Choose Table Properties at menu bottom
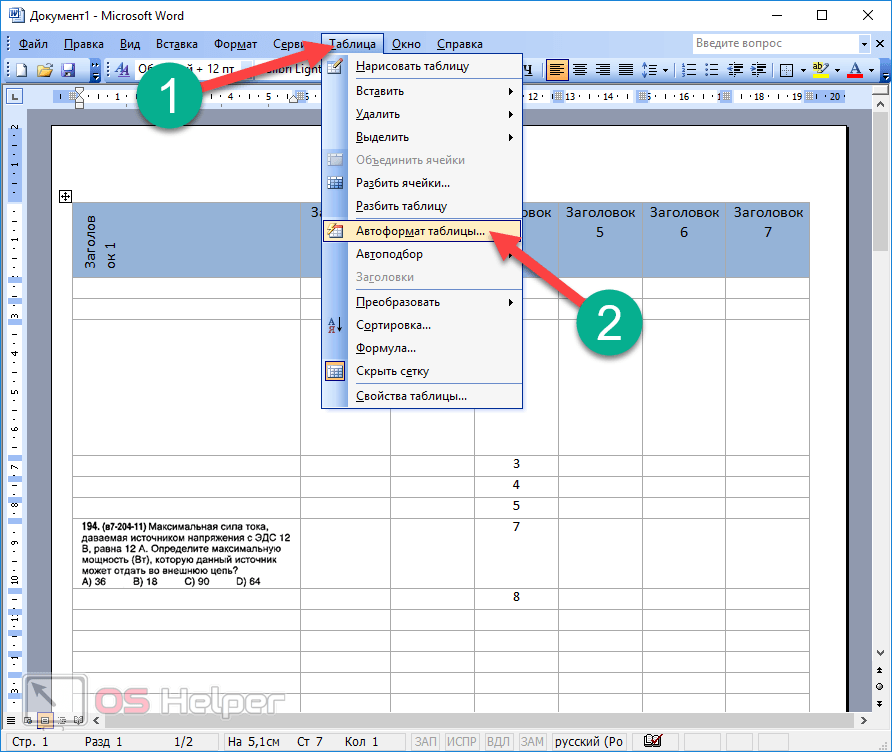Viewport: 892px width, 752px height. point(411,396)
